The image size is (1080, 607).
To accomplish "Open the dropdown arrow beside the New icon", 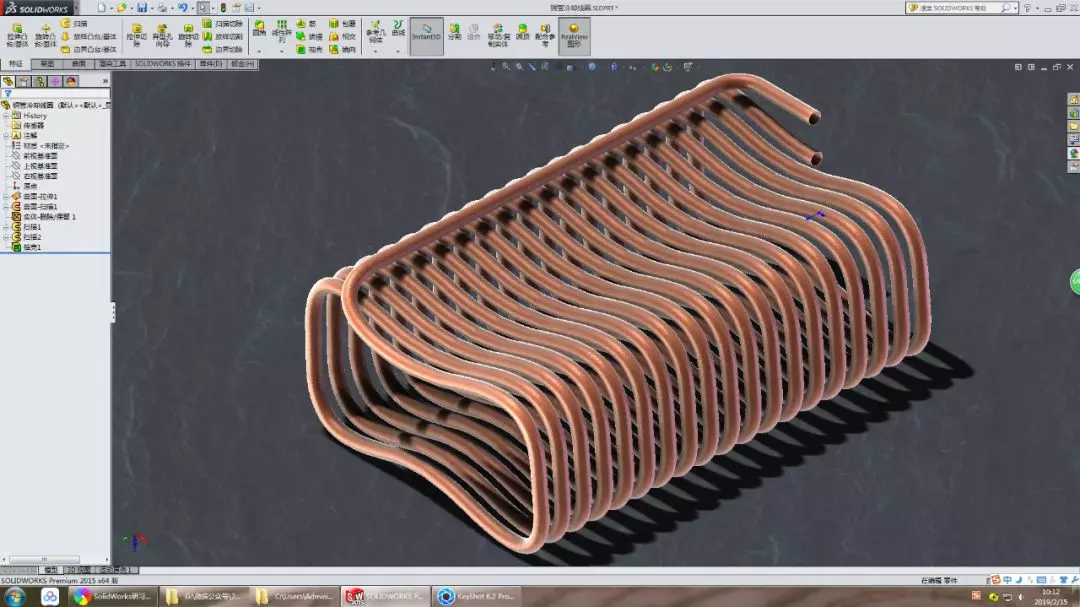I will (111, 8).
